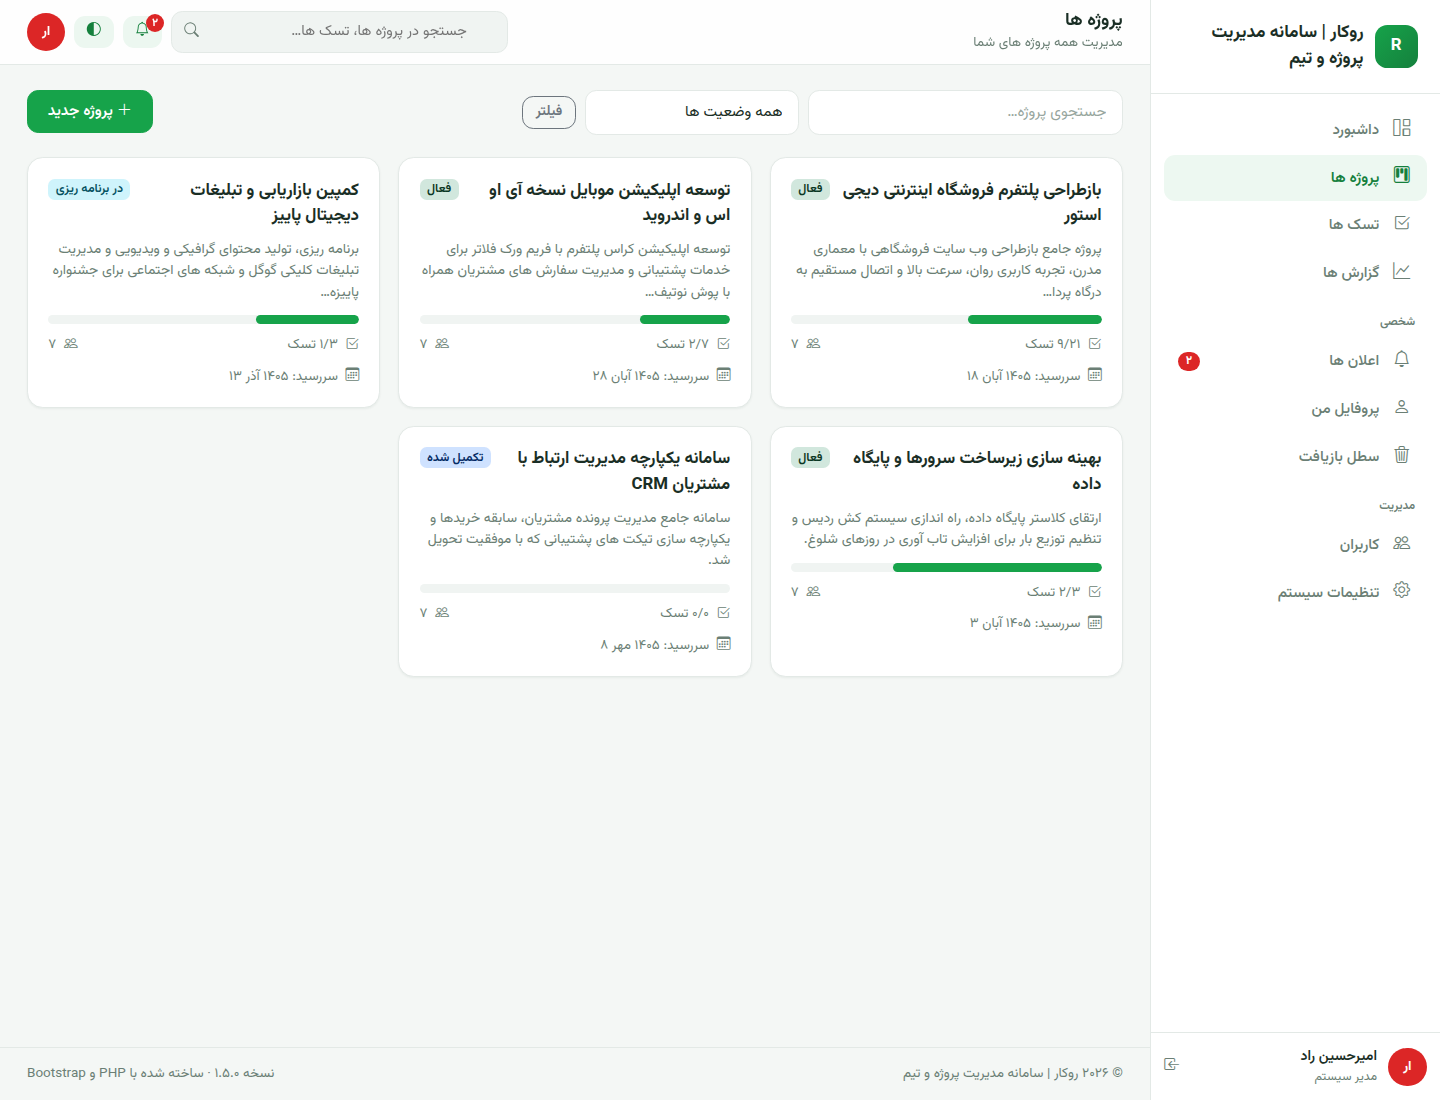Open project بازطراحی پلتفرم فروشگاه اینترنتی دیجی استور

tap(970, 202)
